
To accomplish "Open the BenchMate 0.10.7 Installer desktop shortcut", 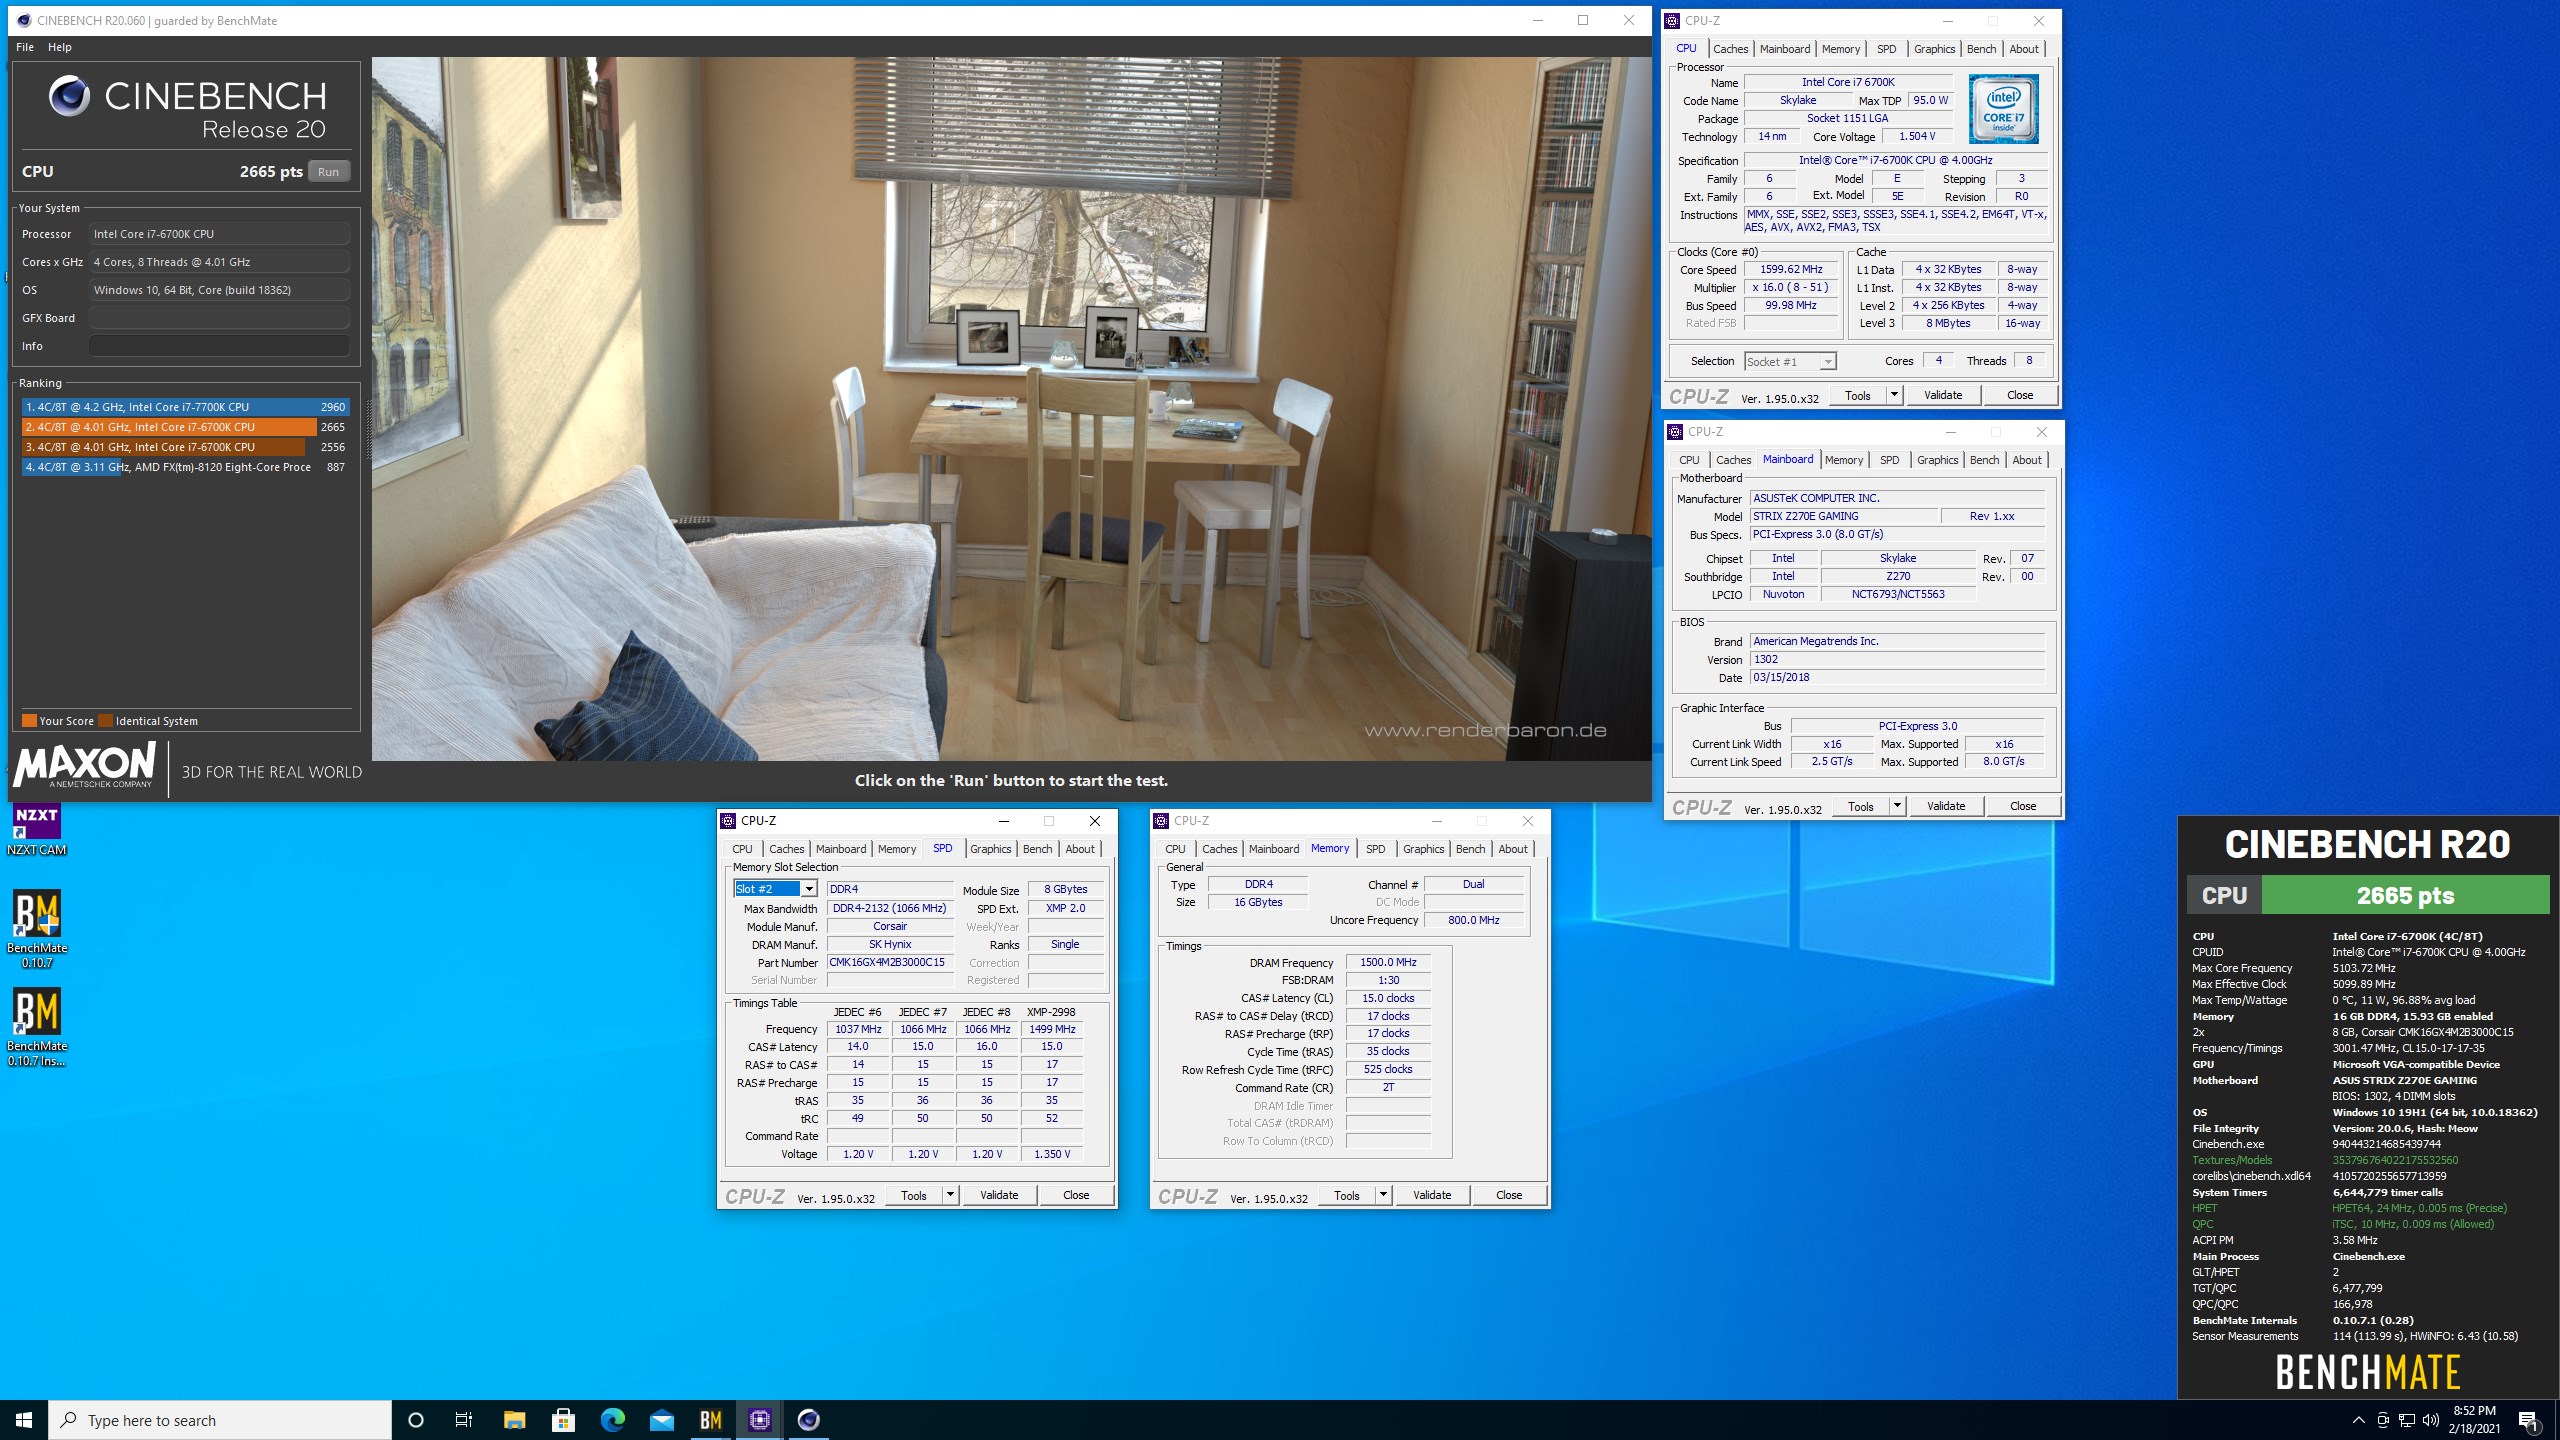I will (x=37, y=1027).
